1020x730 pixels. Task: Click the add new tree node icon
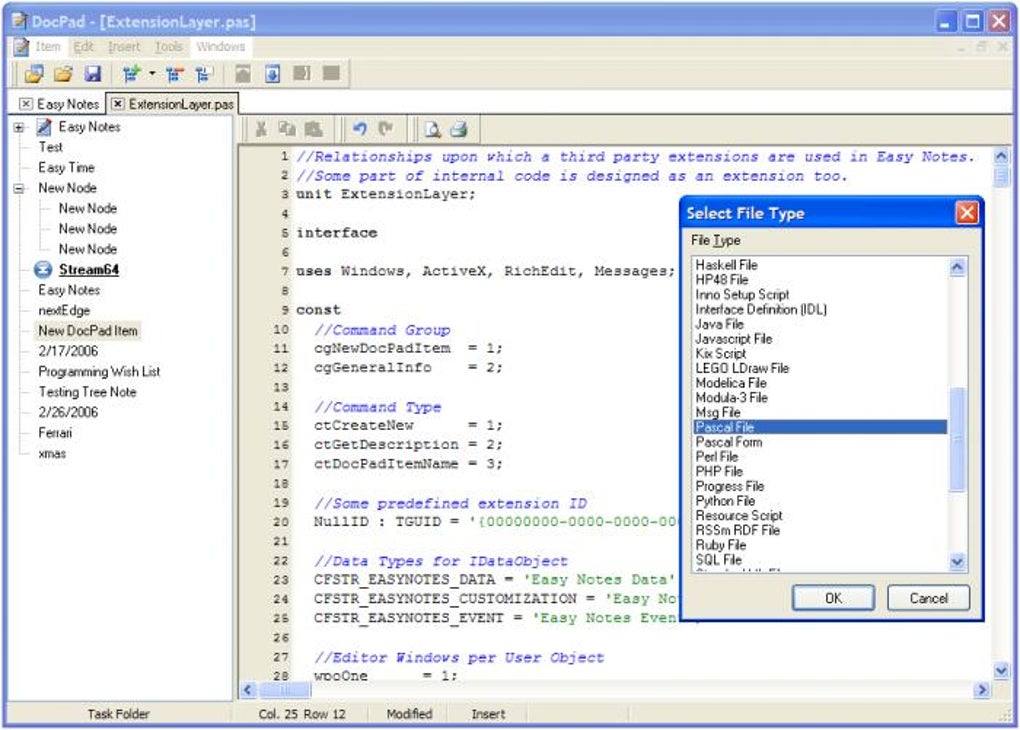pos(130,73)
